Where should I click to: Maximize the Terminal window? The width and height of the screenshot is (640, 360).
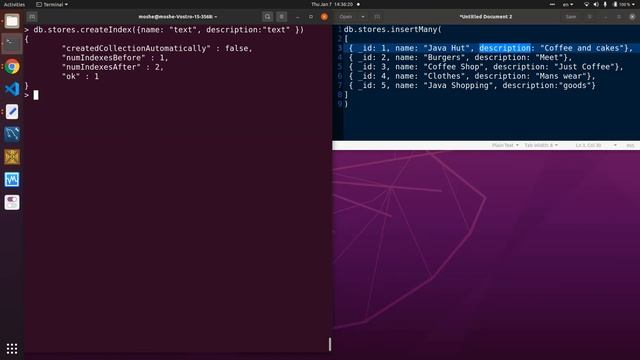(x=311, y=17)
